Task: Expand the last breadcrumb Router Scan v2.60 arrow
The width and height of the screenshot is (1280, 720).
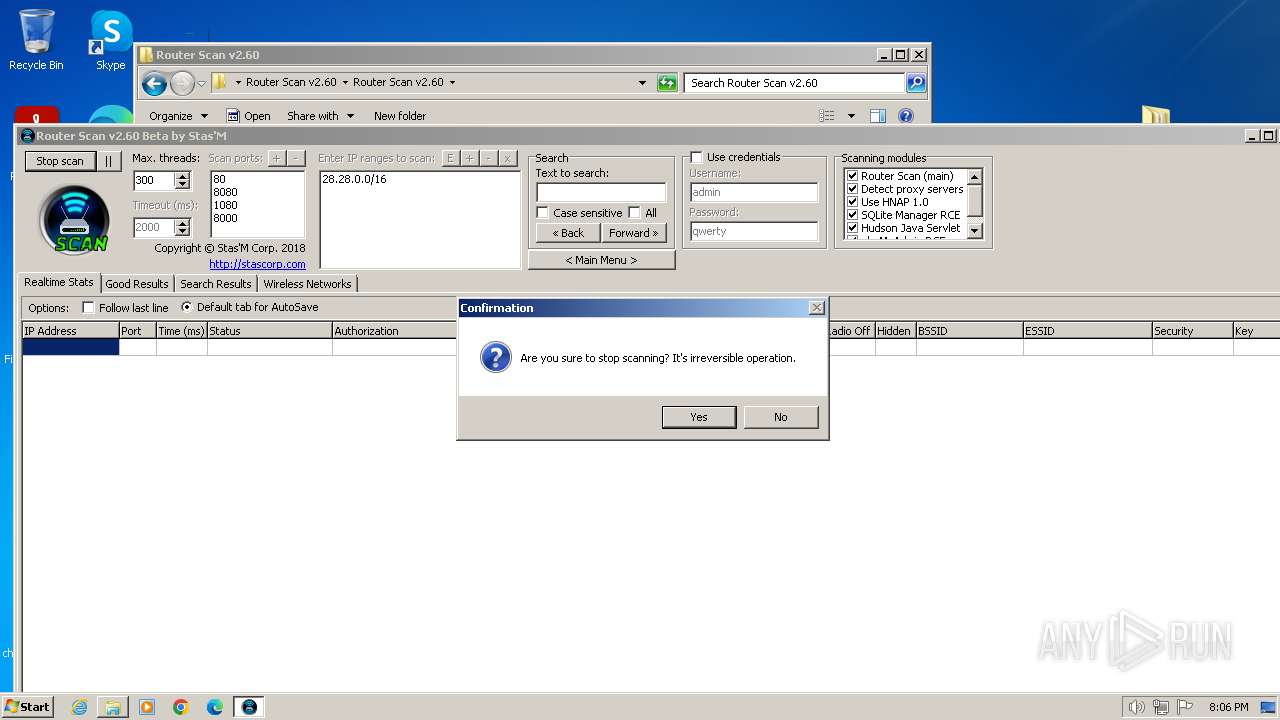Action: [x=452, y=83]
